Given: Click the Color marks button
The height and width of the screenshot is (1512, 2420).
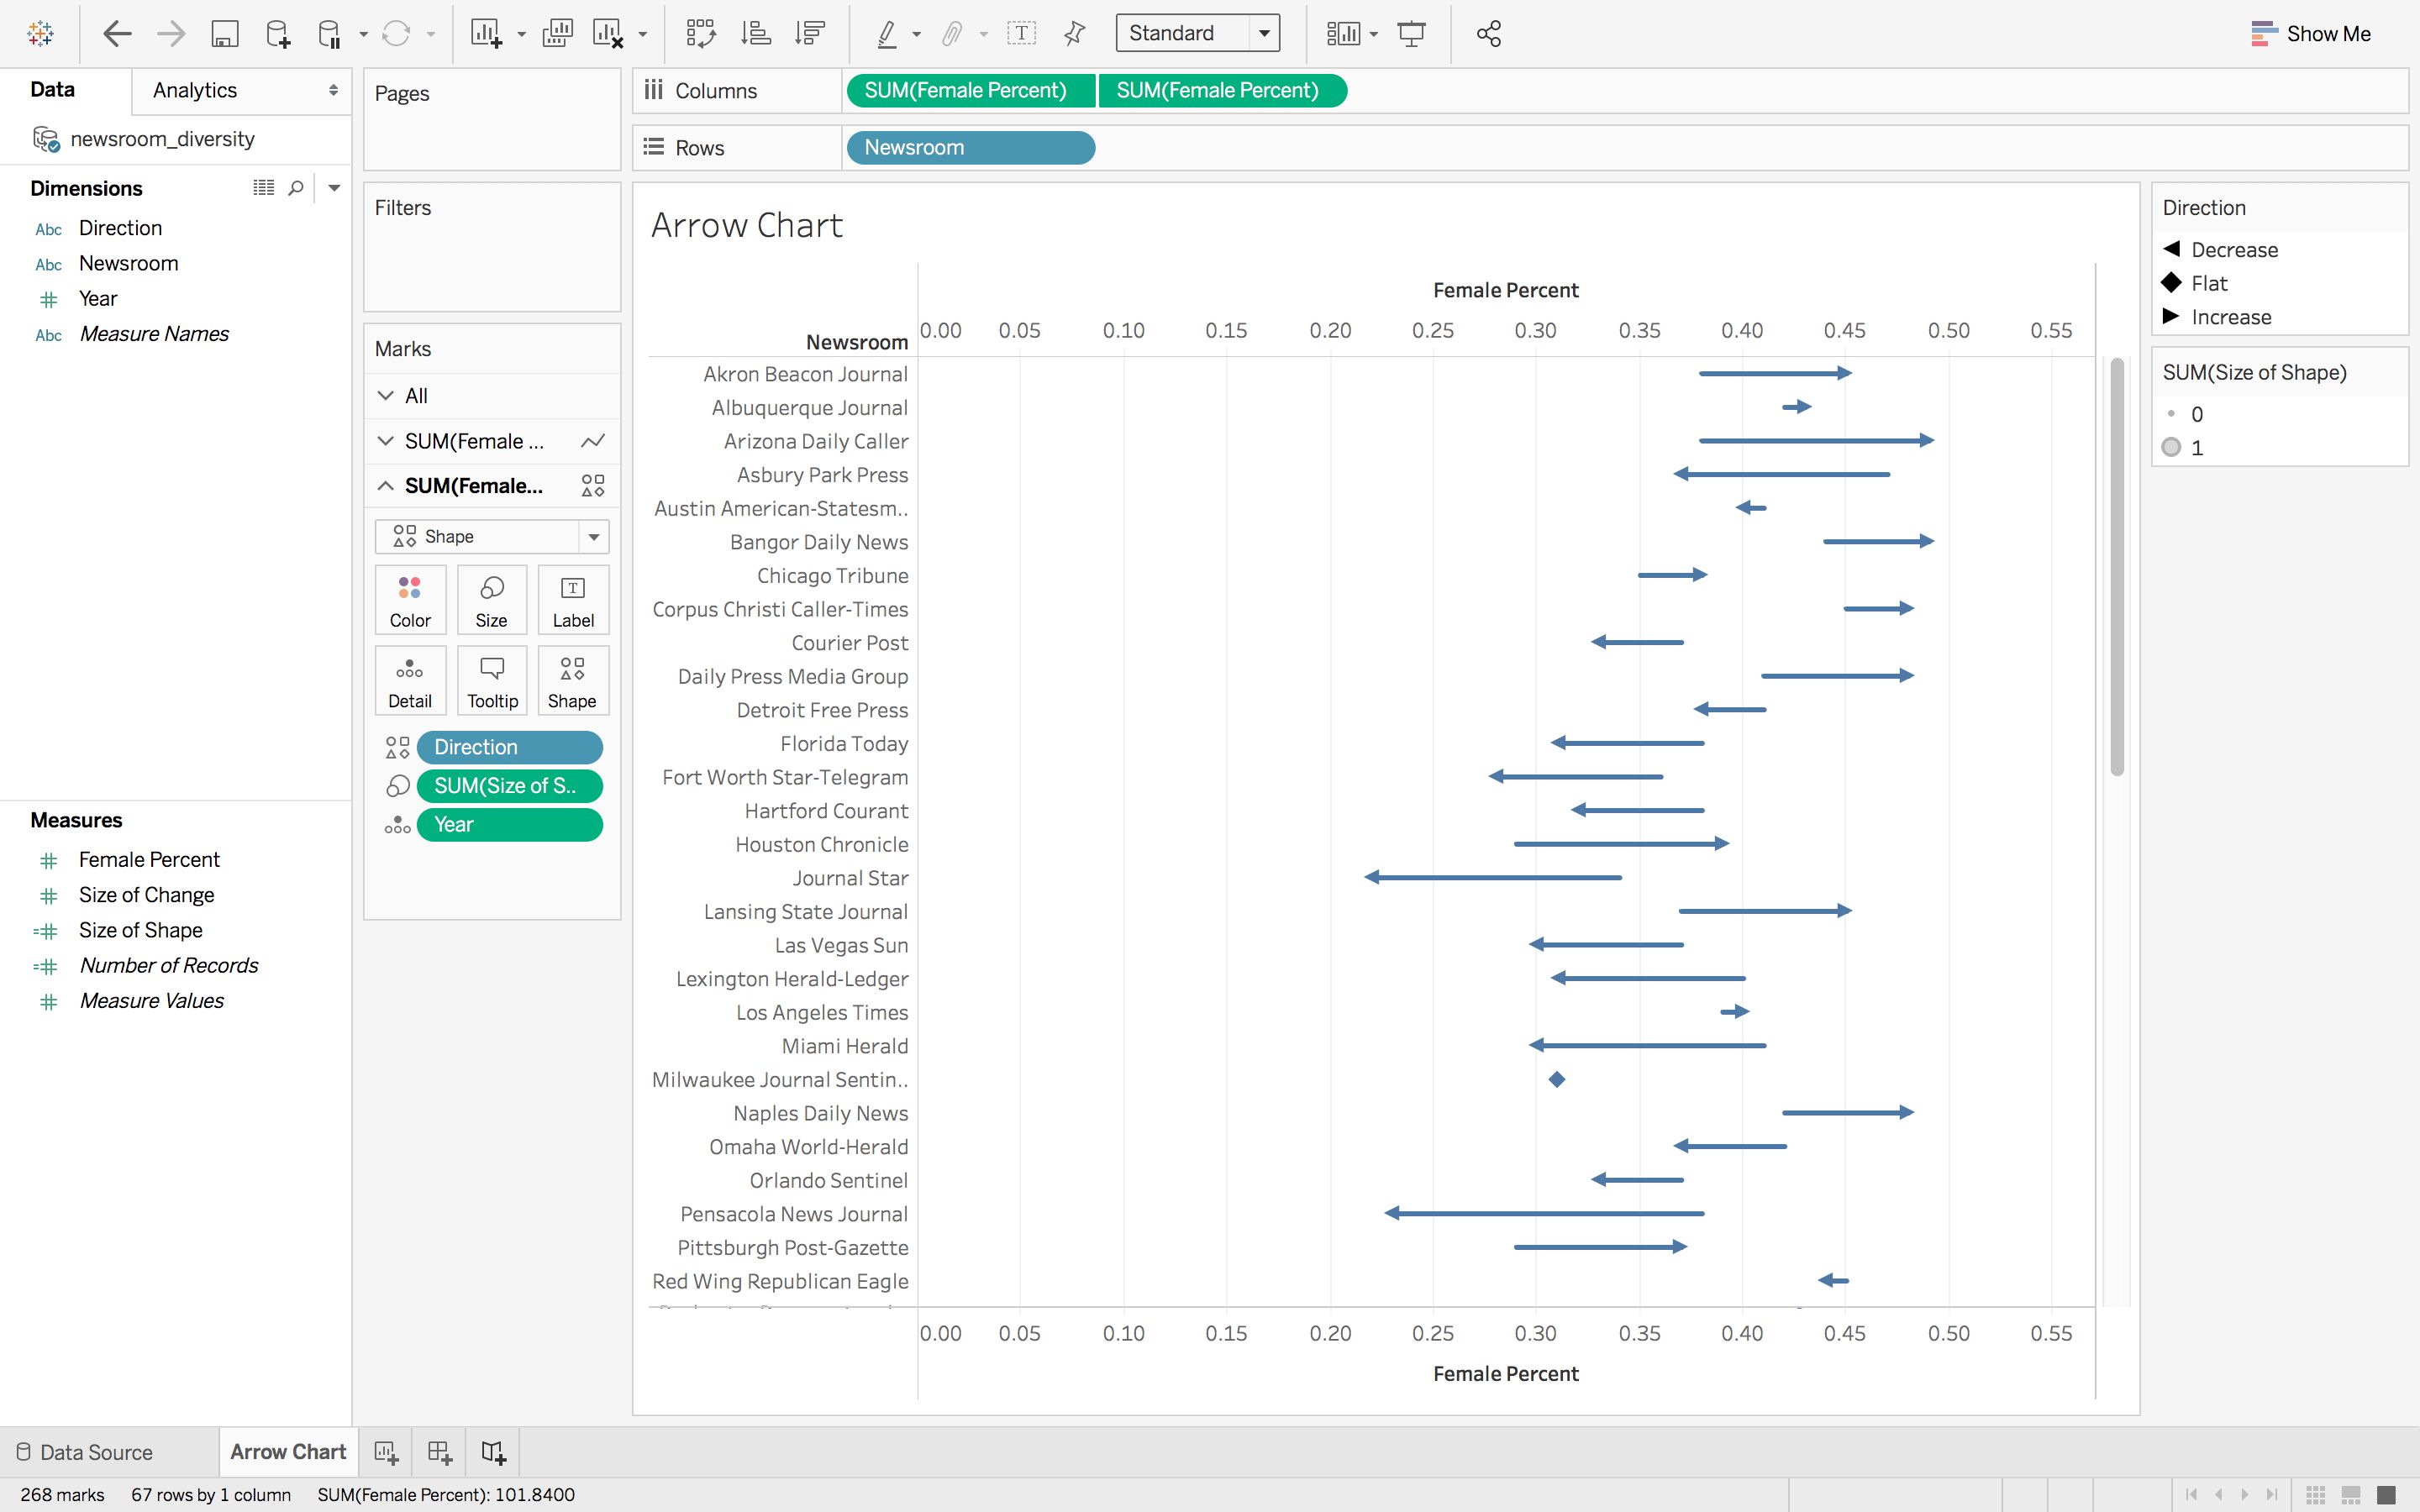Looking at the screenshot, I should point(410,600).
